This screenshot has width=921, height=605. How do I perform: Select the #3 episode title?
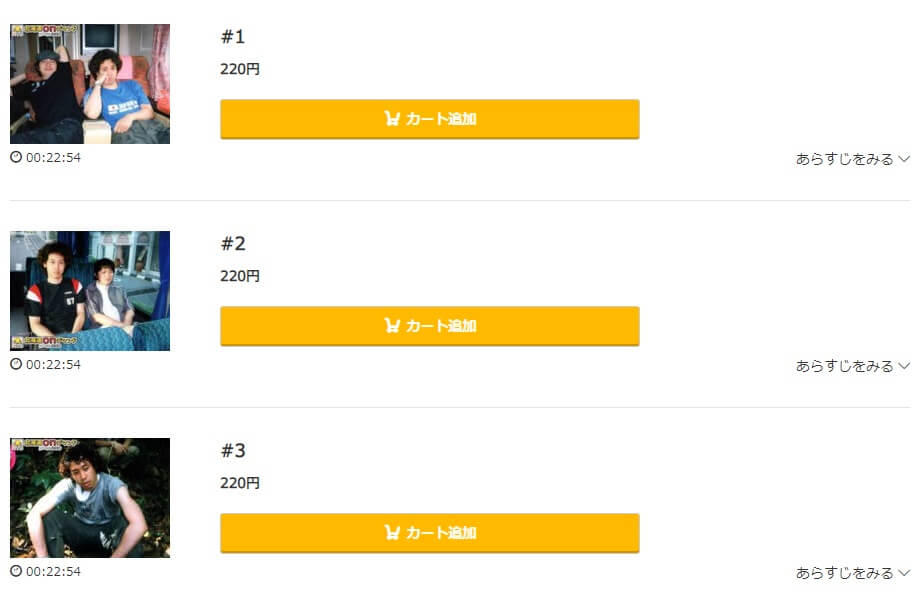pyautogui.click(x=233, y=451)
